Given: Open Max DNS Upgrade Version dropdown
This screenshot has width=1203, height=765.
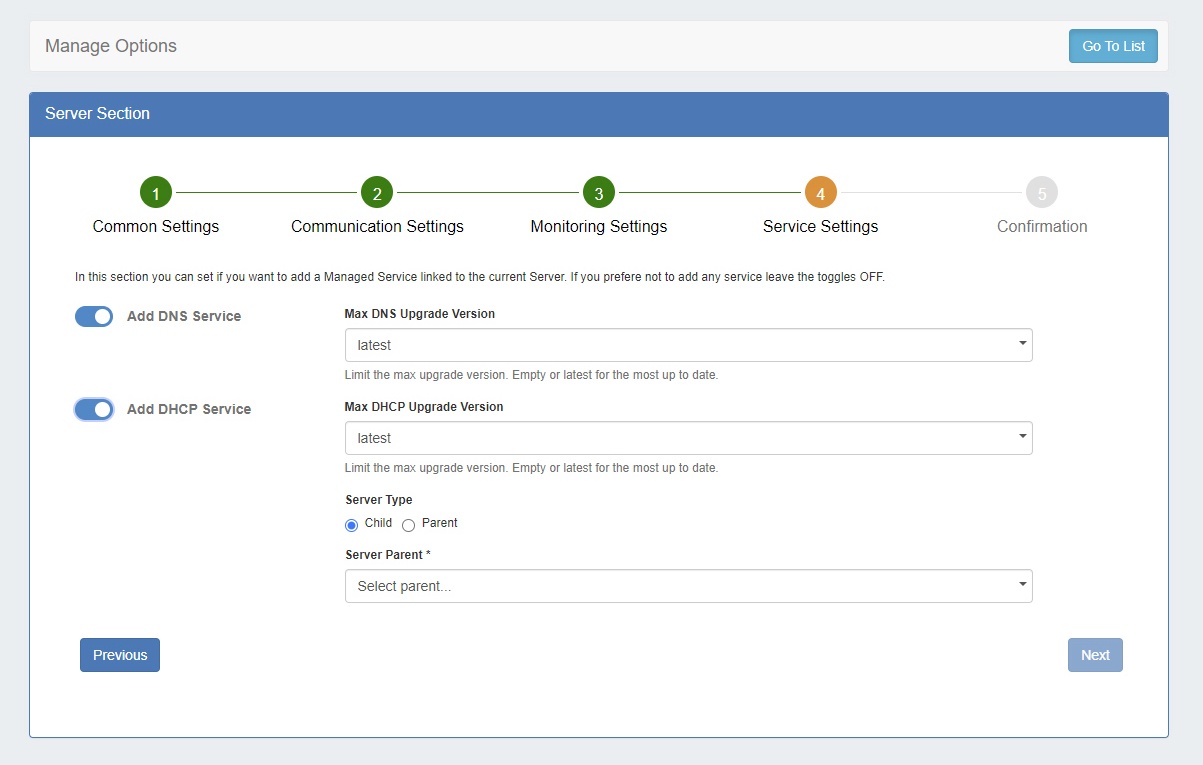Looking at the screenshot, I should (x=688, y=345).
